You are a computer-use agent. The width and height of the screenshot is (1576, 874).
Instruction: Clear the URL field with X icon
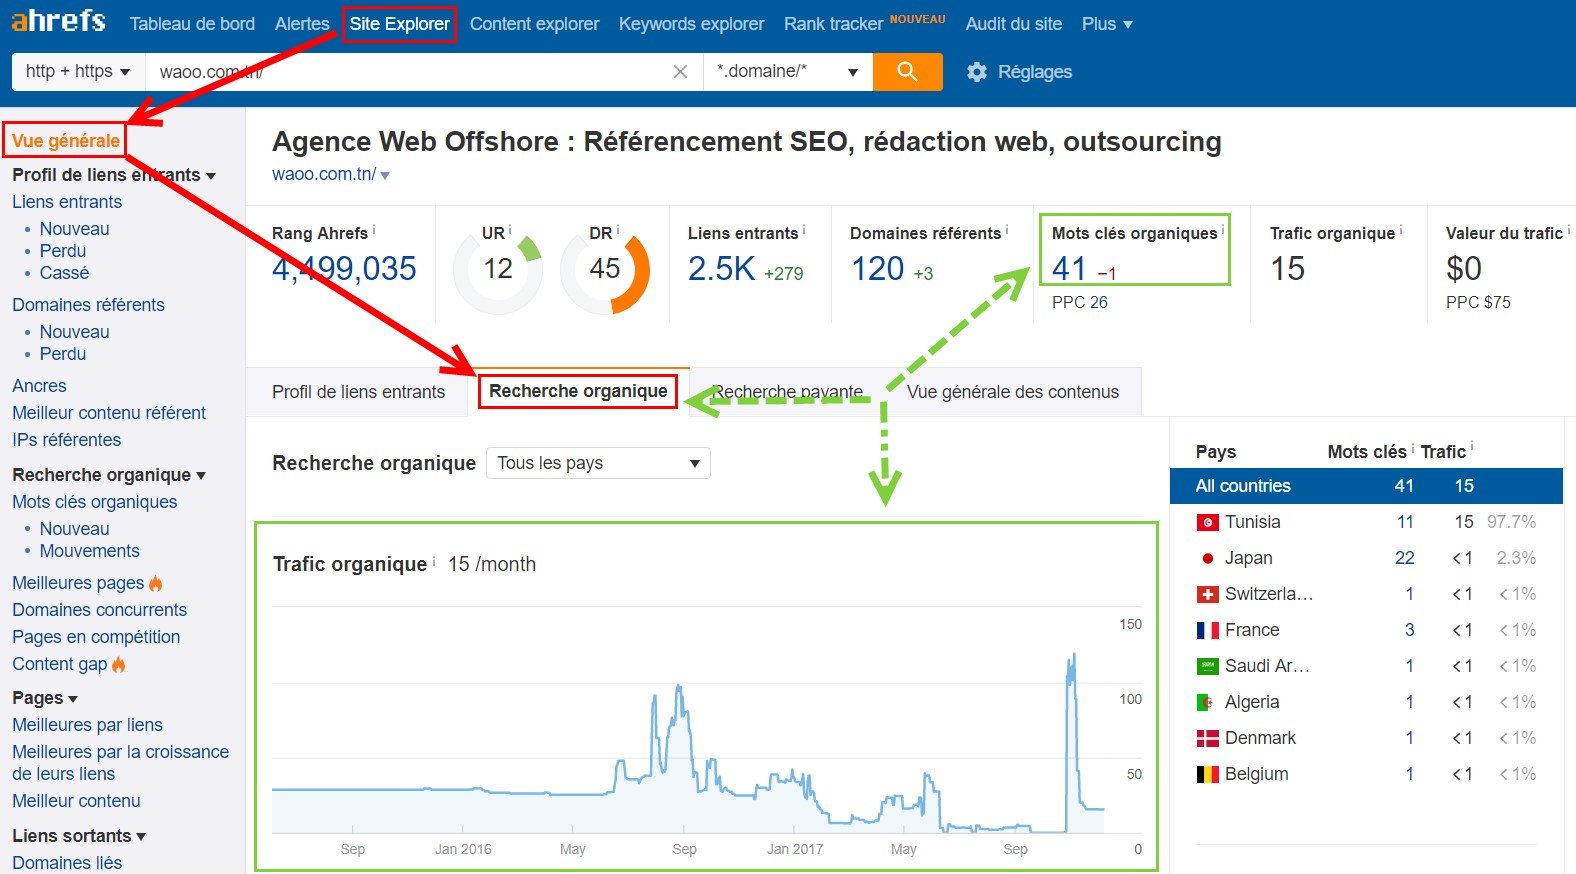pyautogui.click(x=680, y=72)
